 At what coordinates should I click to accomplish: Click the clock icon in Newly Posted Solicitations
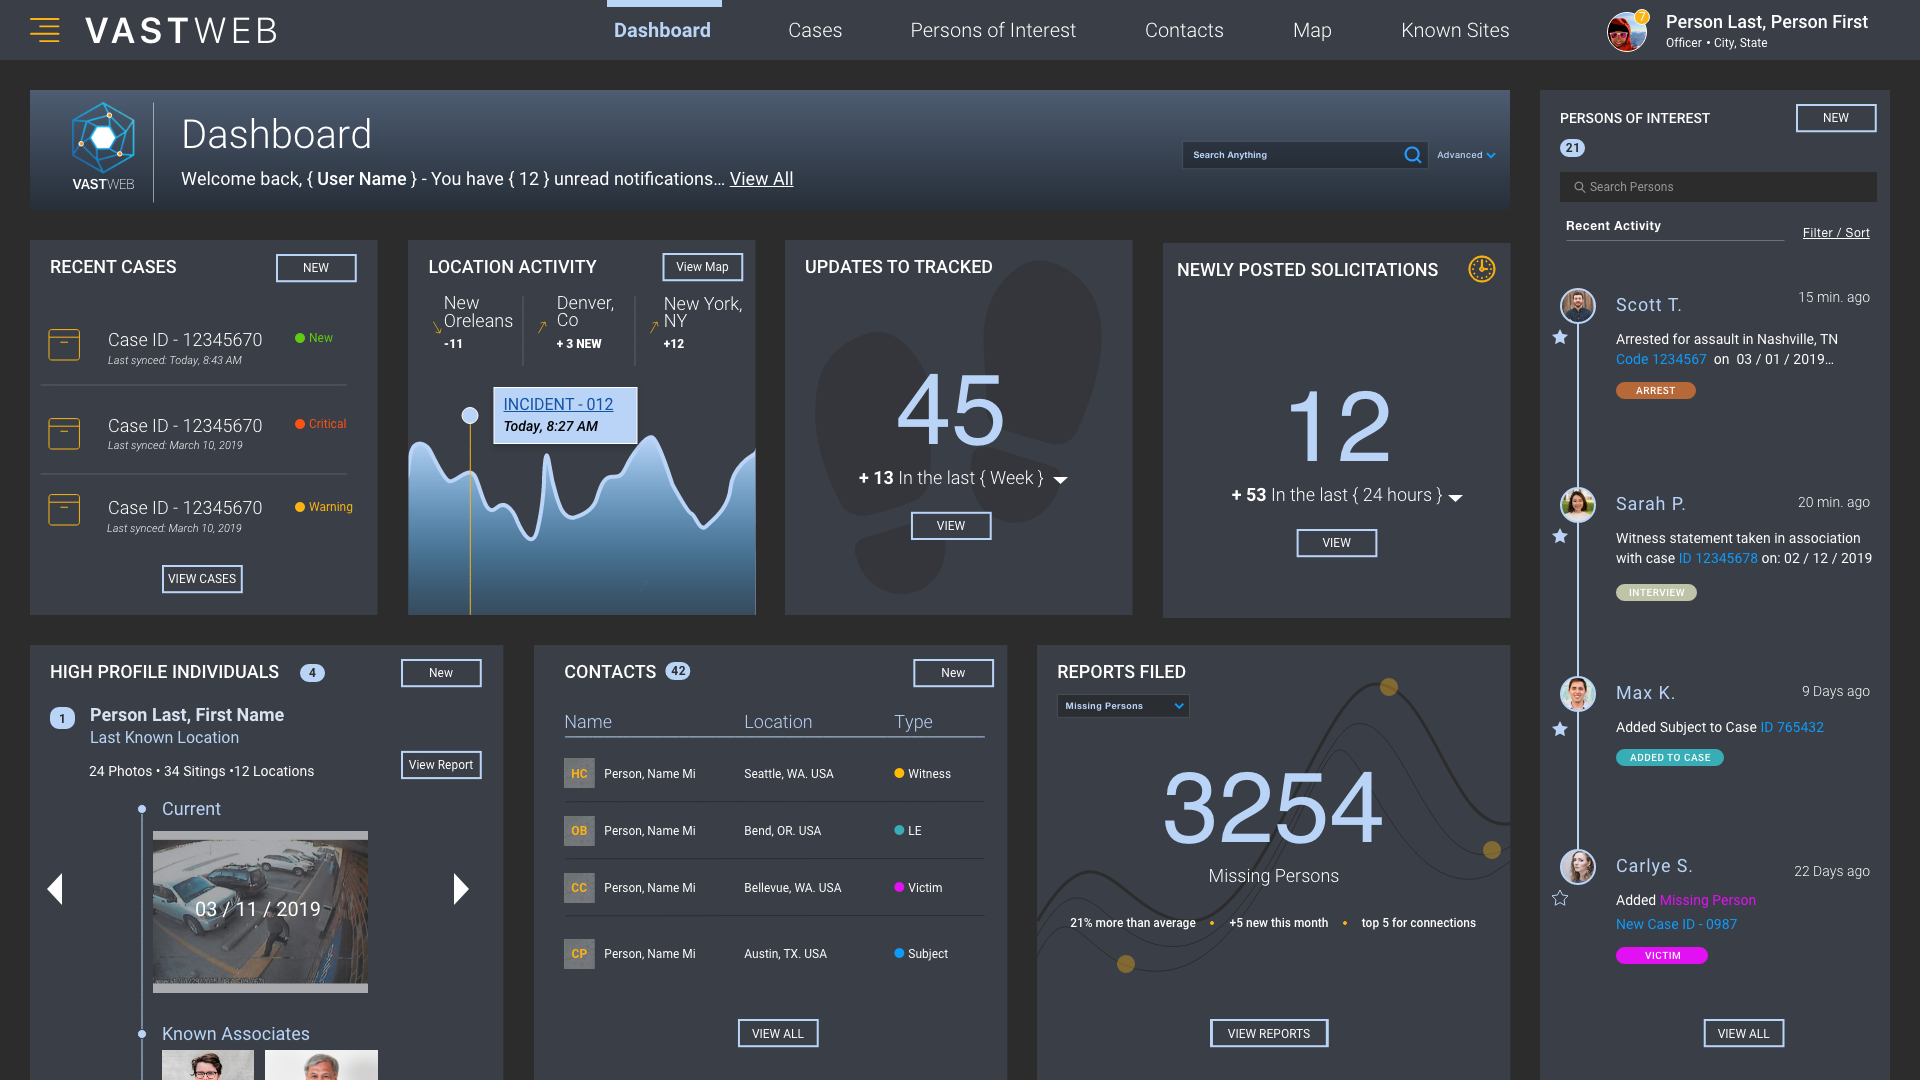(x=1481, y=269)
